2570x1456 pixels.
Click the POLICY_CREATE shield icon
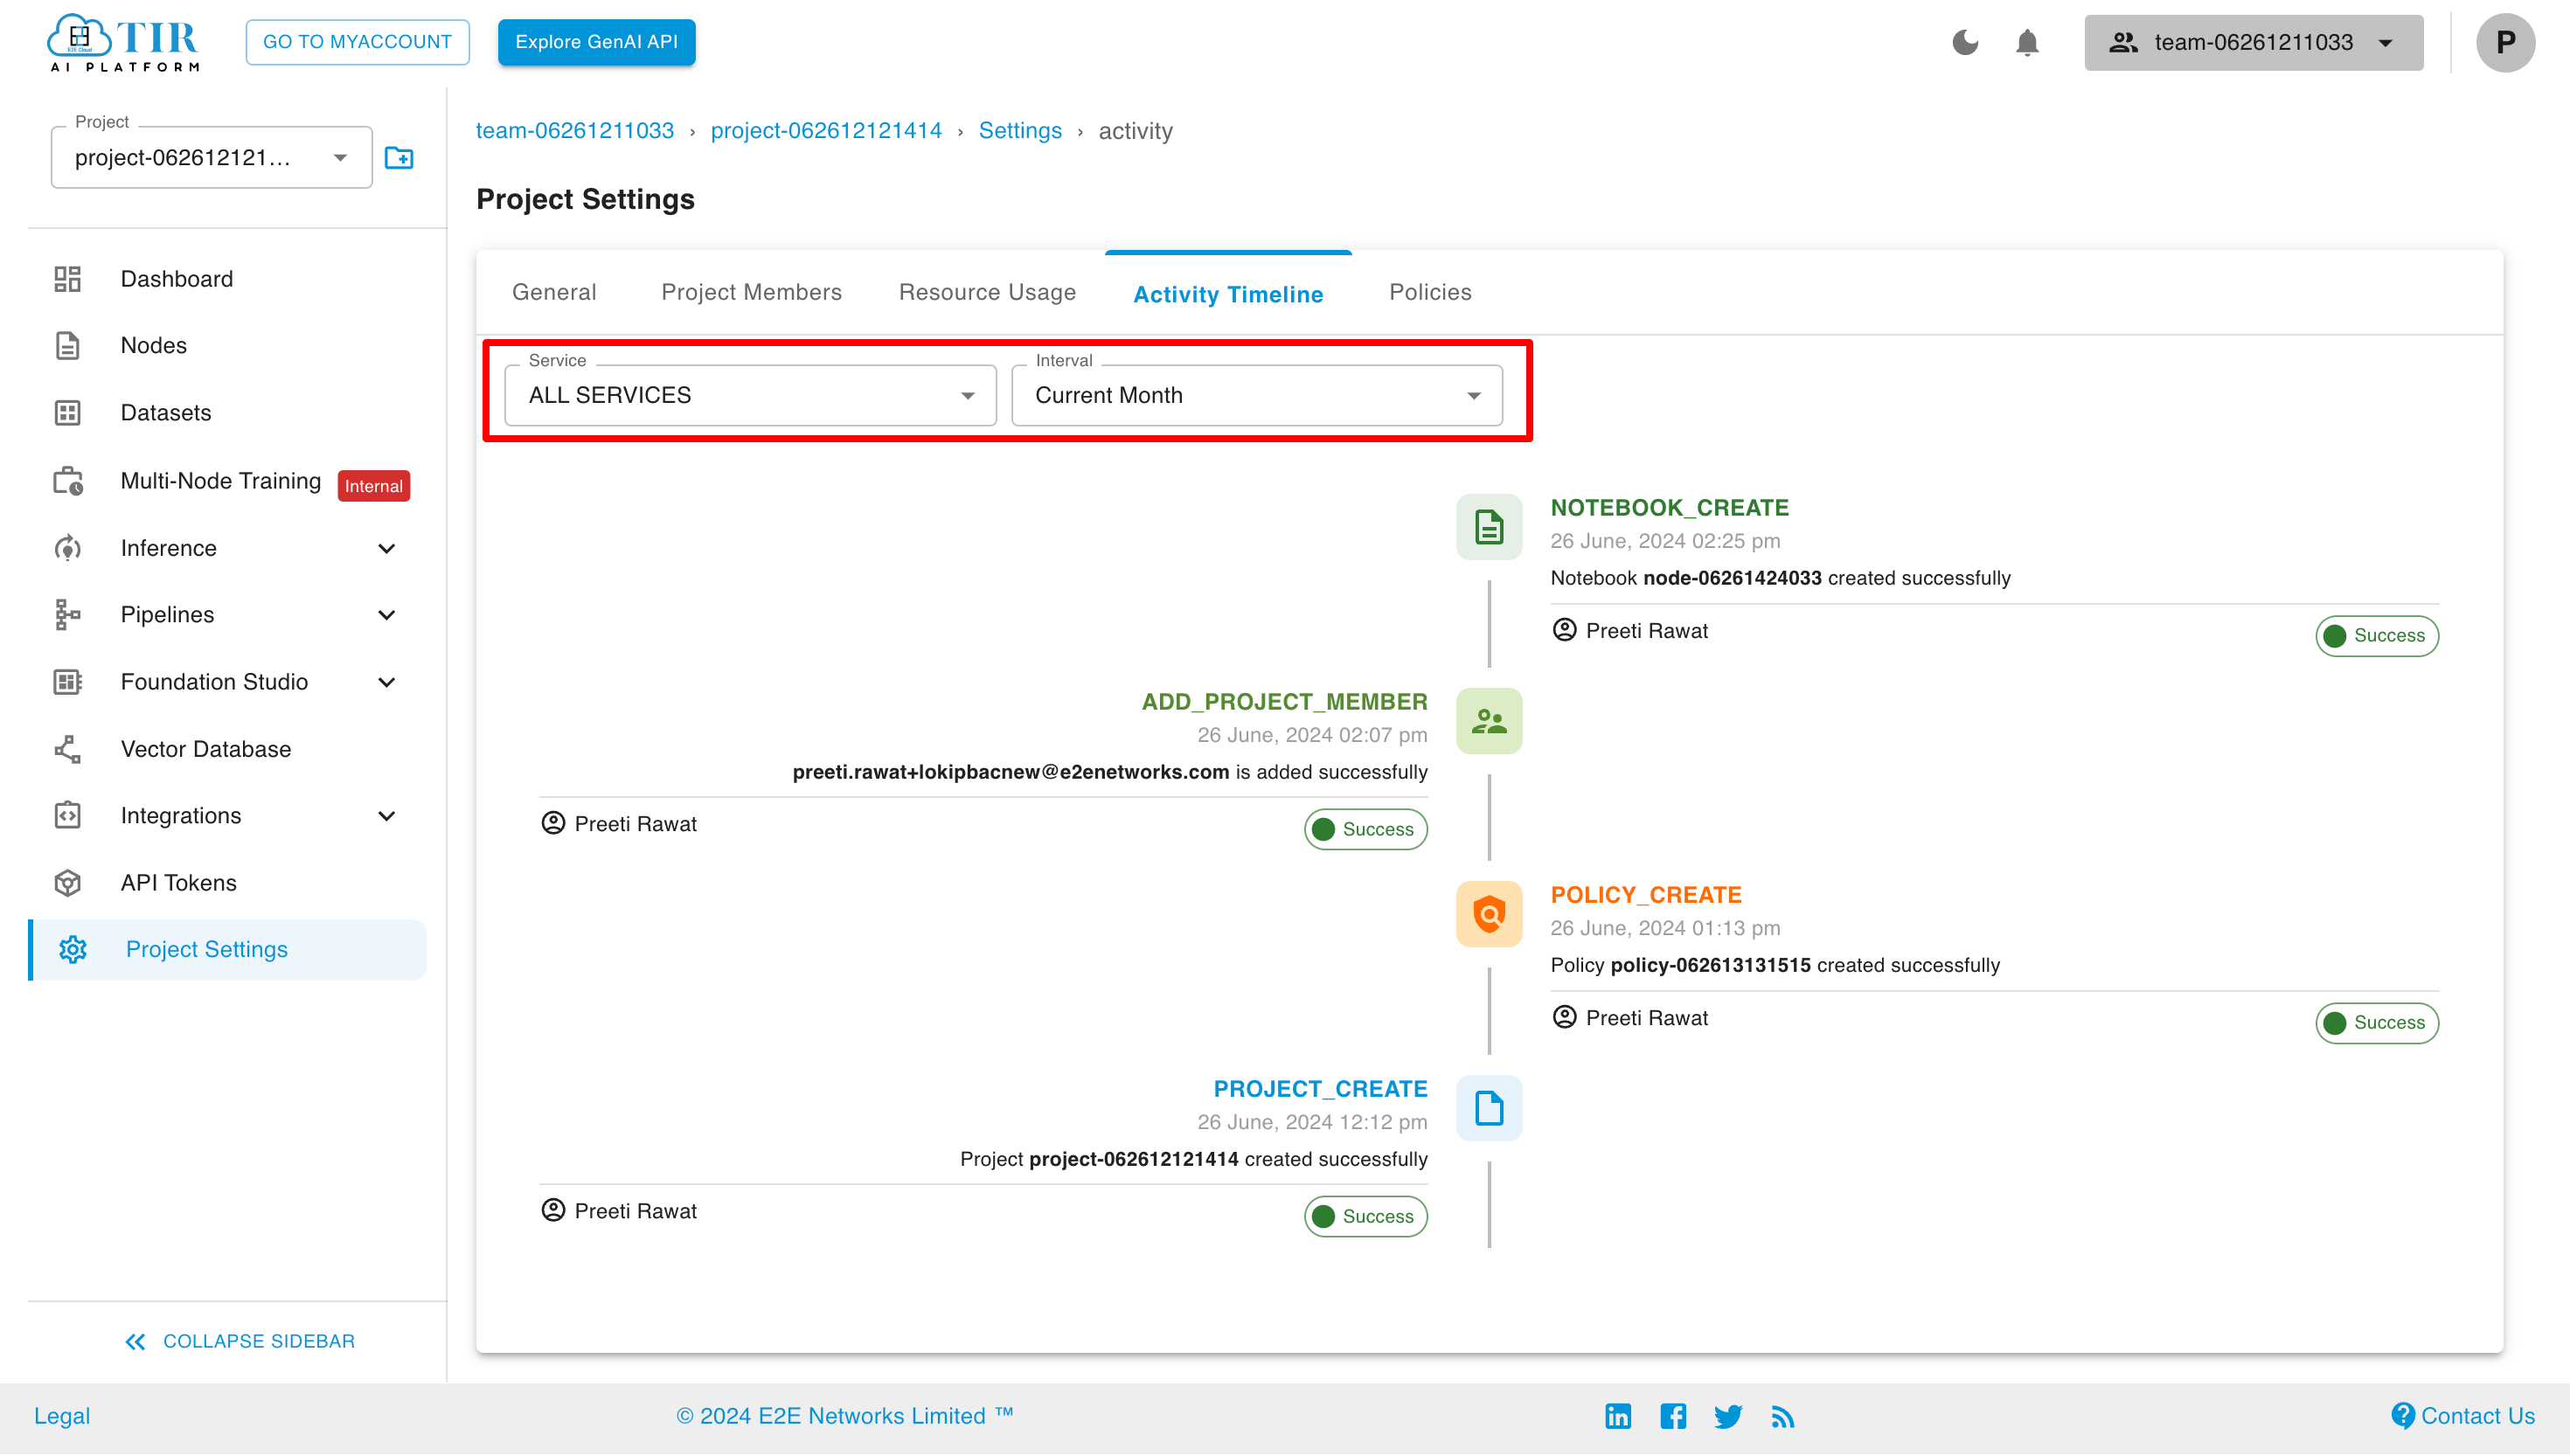(x=1489, y=914)
